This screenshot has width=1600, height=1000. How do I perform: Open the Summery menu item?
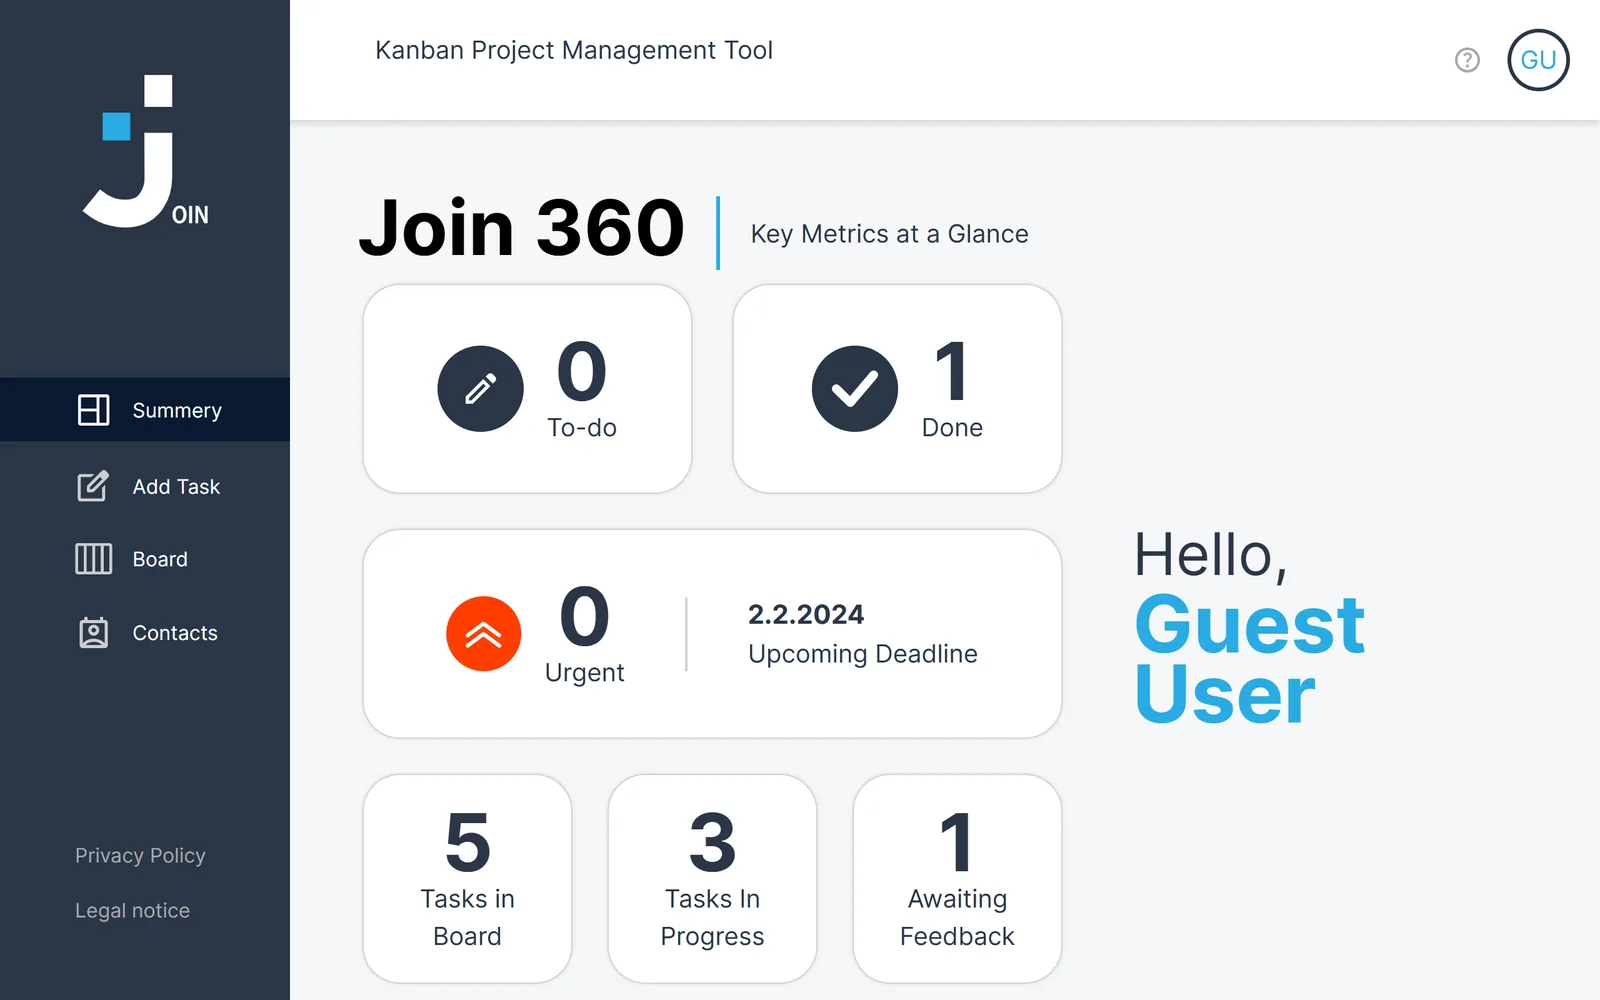click(x=145, y=410)
